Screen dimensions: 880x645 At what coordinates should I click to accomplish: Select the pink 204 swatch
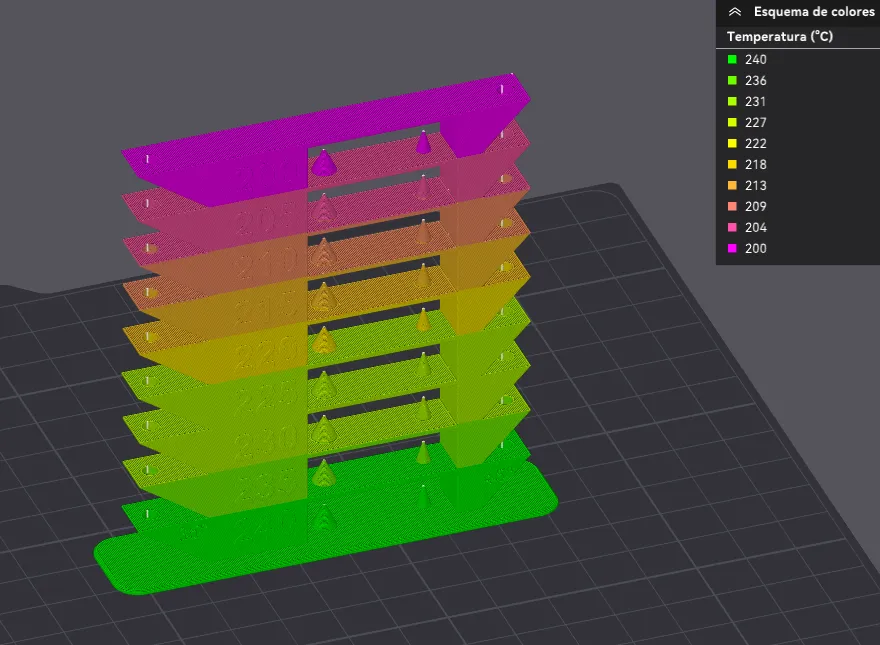pos(731,227)
